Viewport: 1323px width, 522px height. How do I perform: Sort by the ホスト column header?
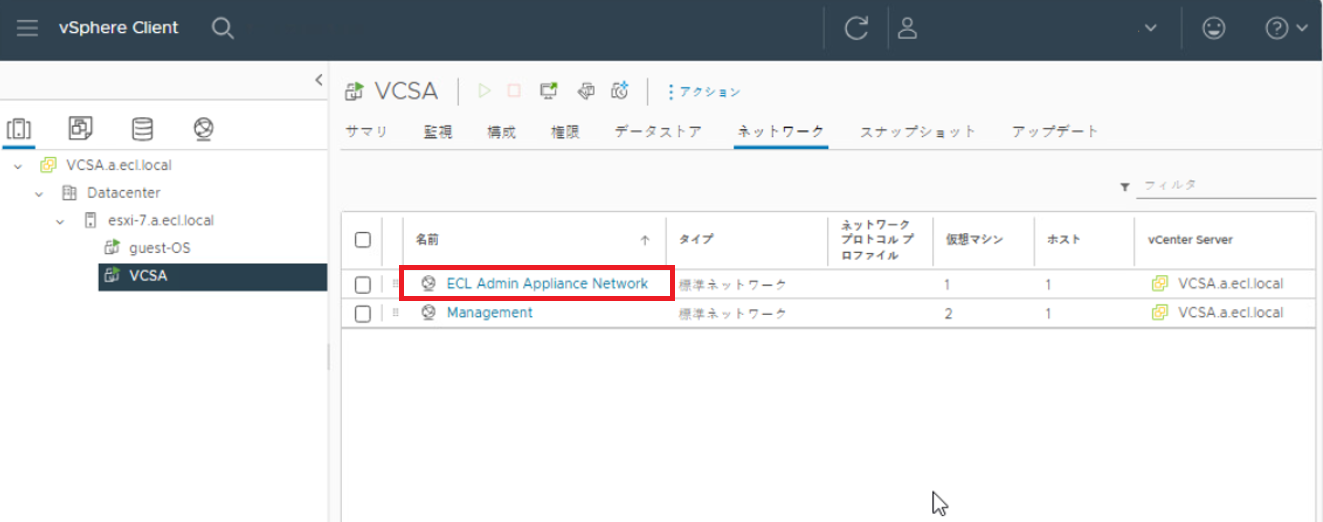(1063, 240)
